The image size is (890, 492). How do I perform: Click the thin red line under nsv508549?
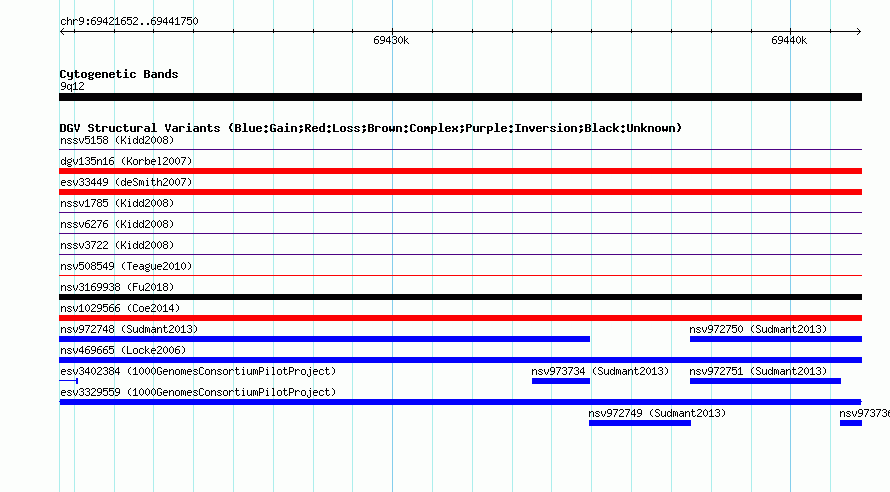click(x=460, y=276)
